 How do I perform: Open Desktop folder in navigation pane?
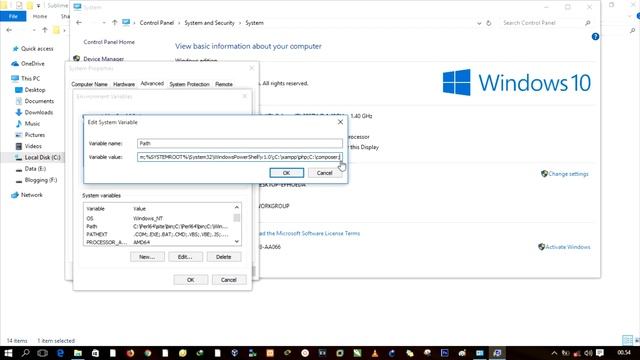tap(35, 90)
